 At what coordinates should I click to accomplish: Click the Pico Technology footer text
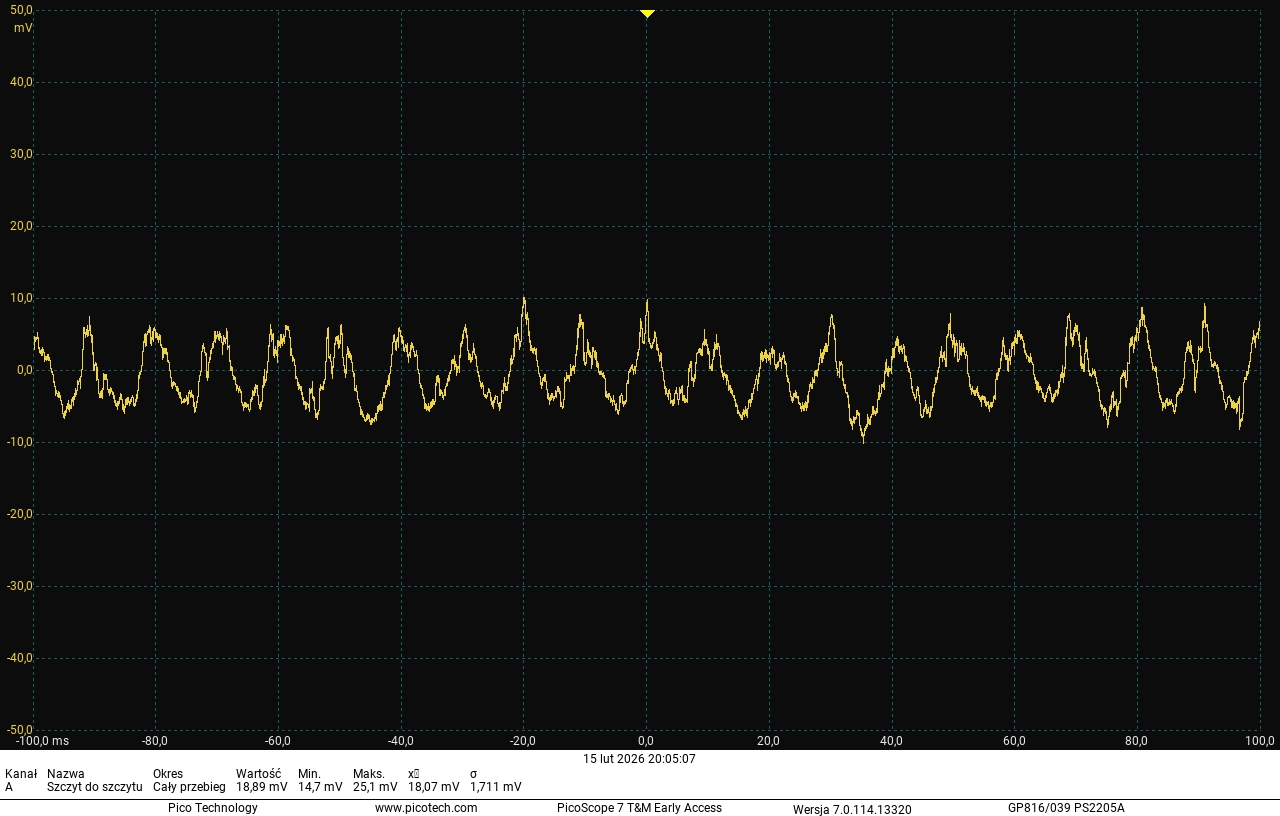tap(212, 808)
